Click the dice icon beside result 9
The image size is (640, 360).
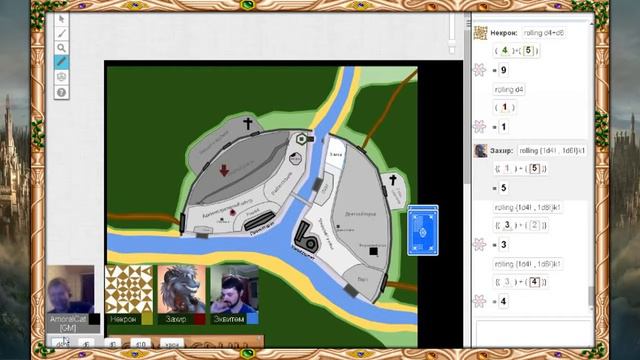pyautogui.click(x=480, y=70)
